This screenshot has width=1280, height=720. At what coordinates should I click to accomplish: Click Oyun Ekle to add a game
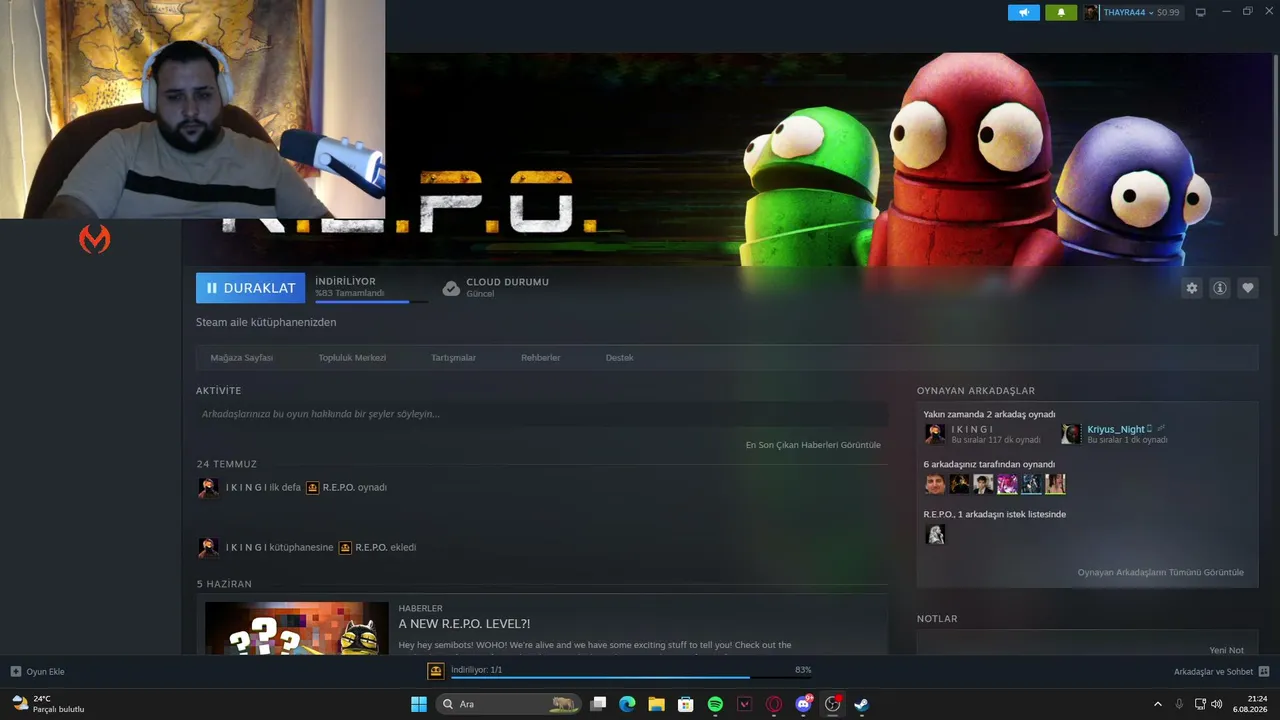point(38,672)
